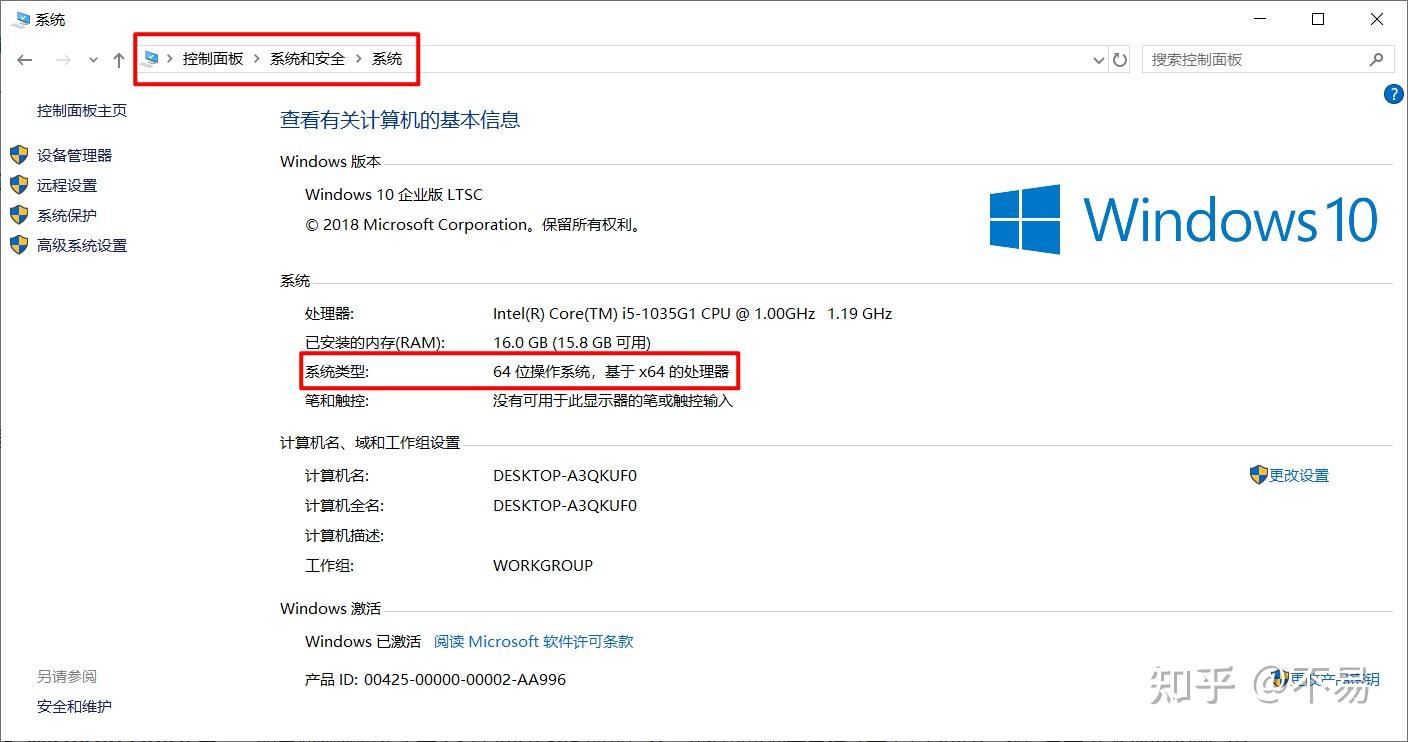Expand chevron between 系统和安全 and 系统

click(x=359, y=59)
